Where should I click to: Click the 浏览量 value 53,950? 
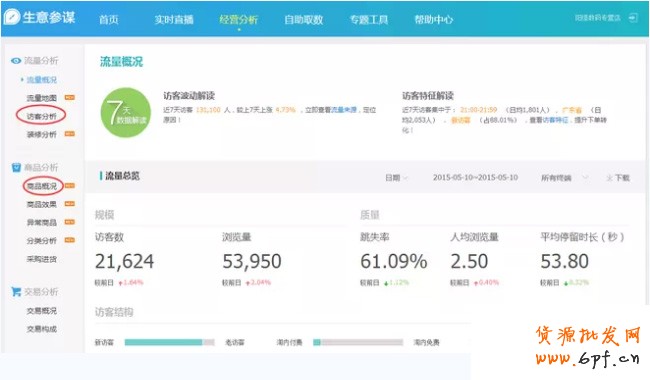pyautogui.click(x=252, y=261)
